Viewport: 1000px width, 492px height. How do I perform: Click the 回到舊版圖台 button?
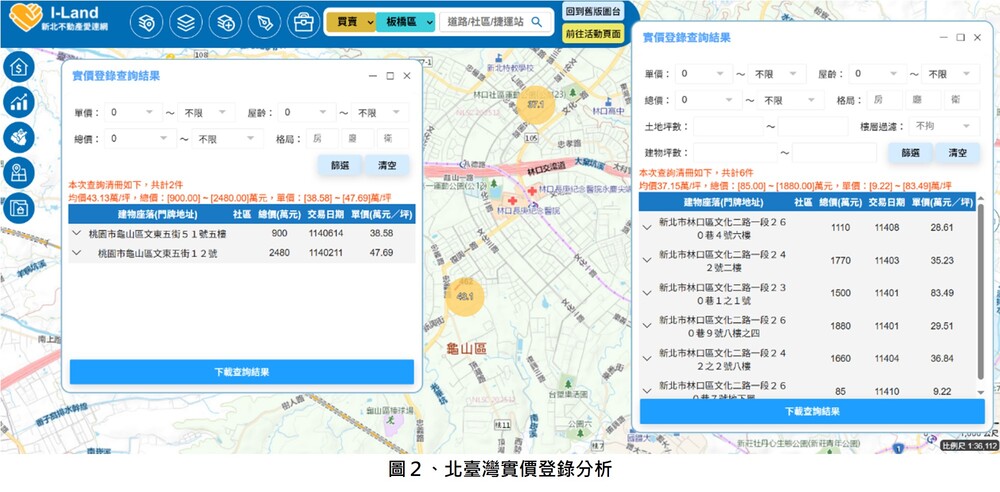click(x=592, y=12)
